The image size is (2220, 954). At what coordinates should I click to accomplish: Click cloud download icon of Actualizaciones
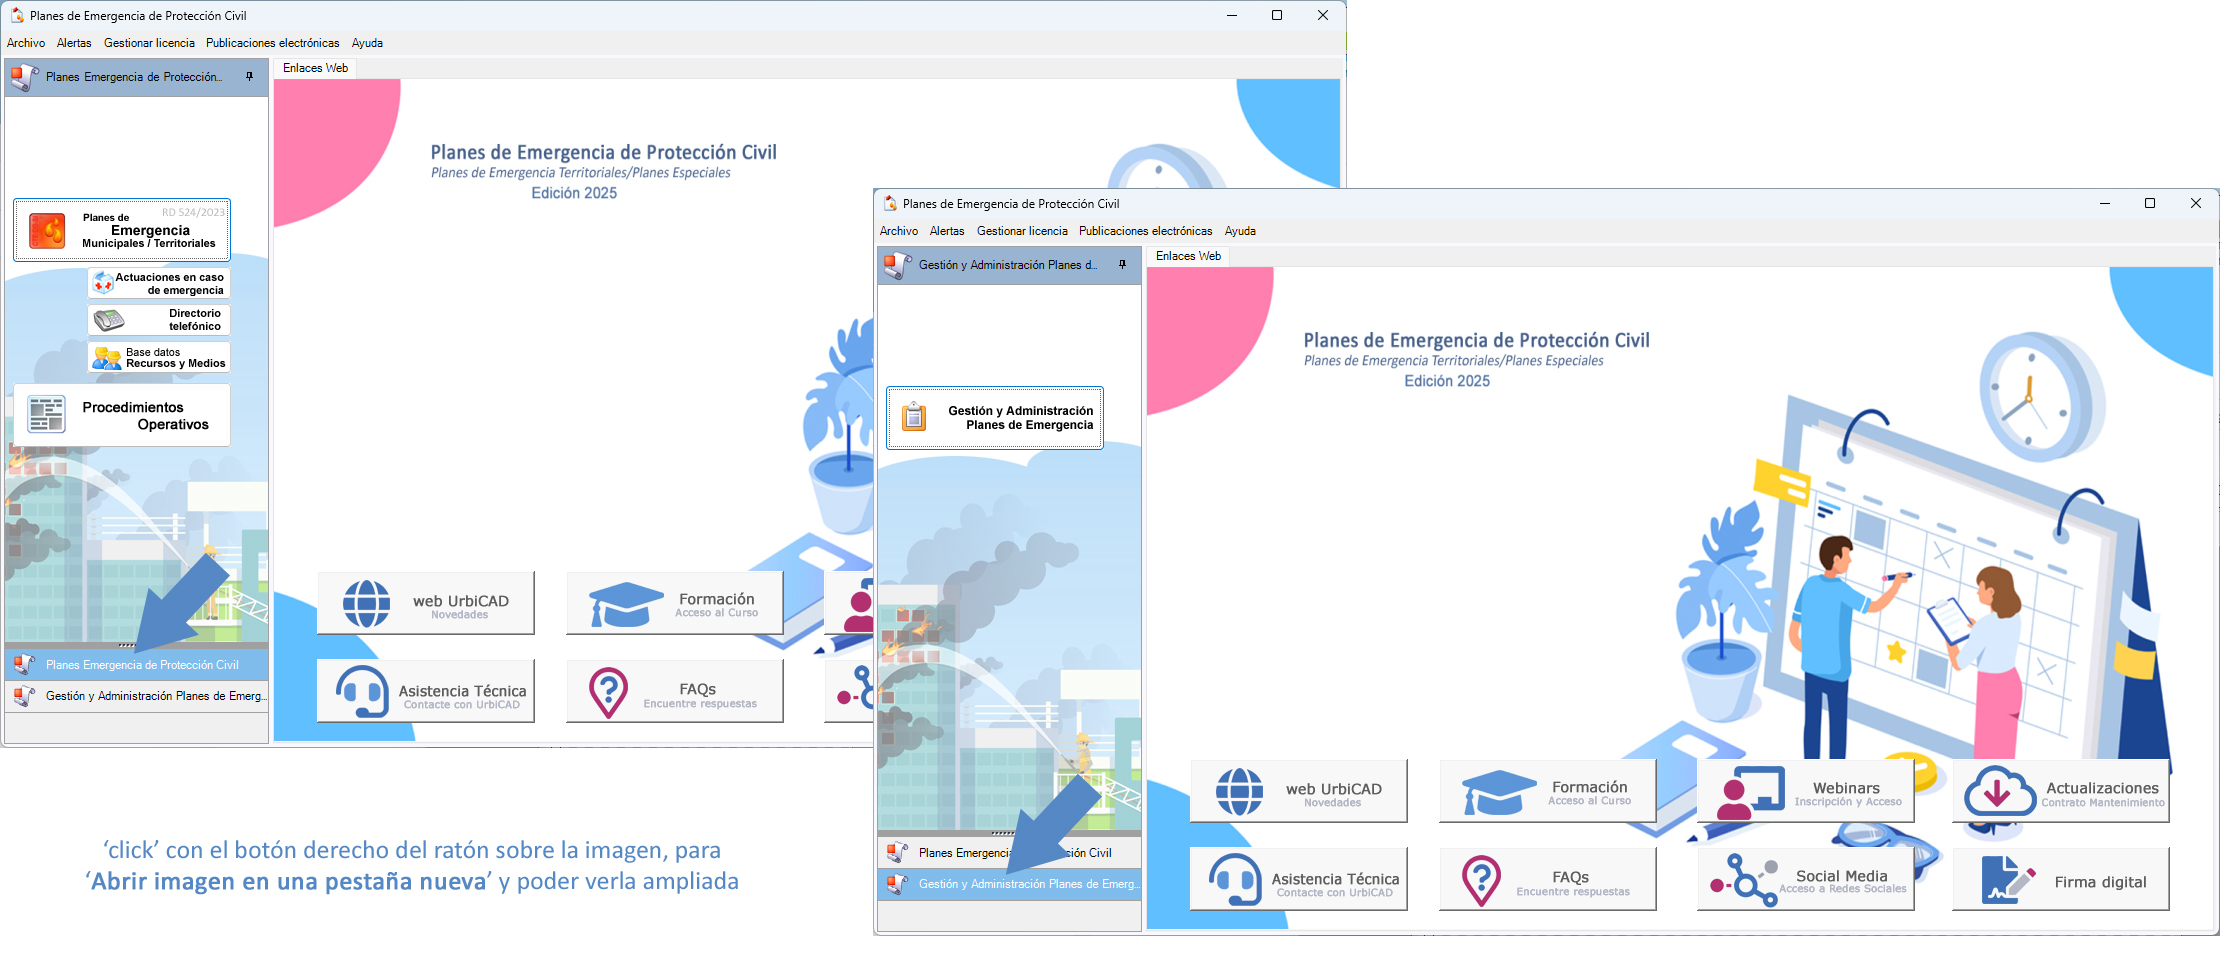1999,791
